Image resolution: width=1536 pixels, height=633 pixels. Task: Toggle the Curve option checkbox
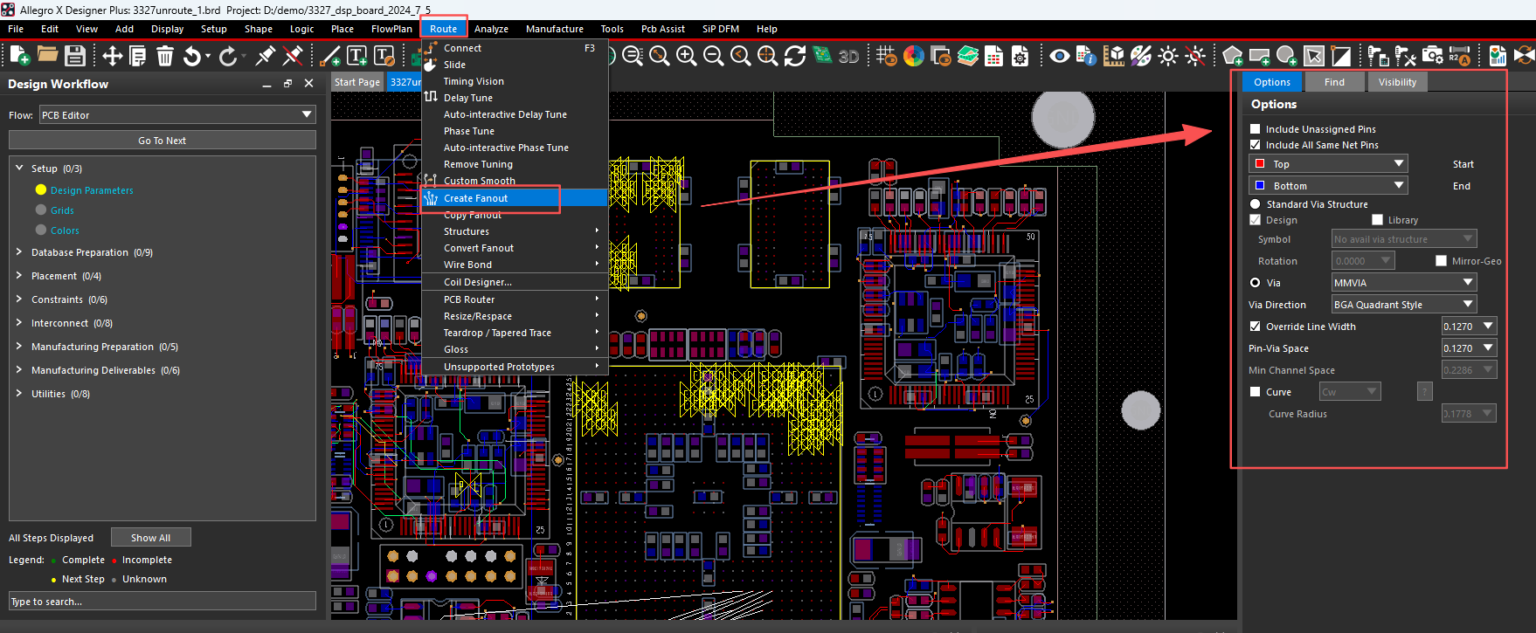point(1254,391)
